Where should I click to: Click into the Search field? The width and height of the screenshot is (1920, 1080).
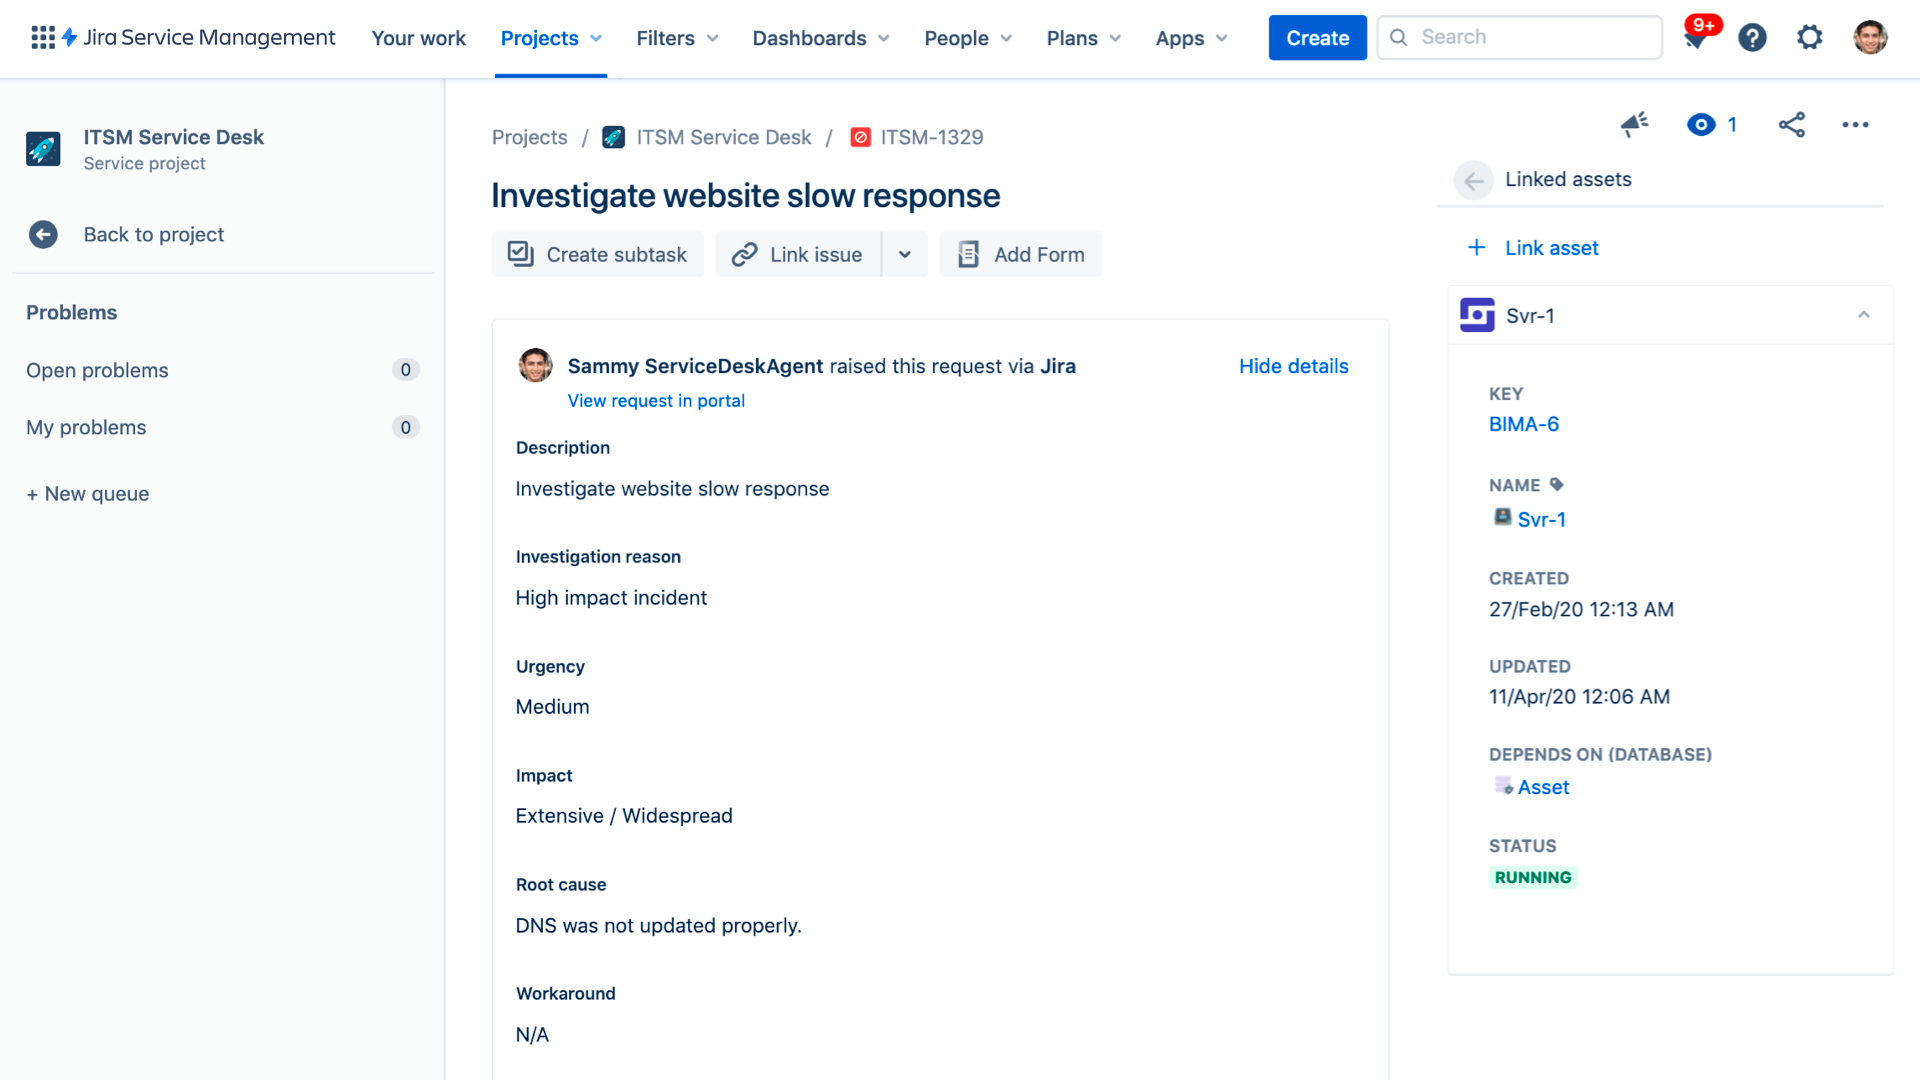(x=1519, y=37)
